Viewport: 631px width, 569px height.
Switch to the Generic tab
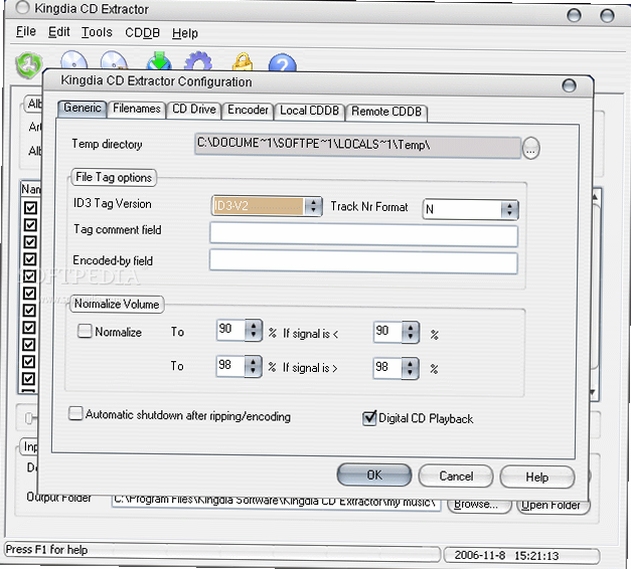pos(82,108)
